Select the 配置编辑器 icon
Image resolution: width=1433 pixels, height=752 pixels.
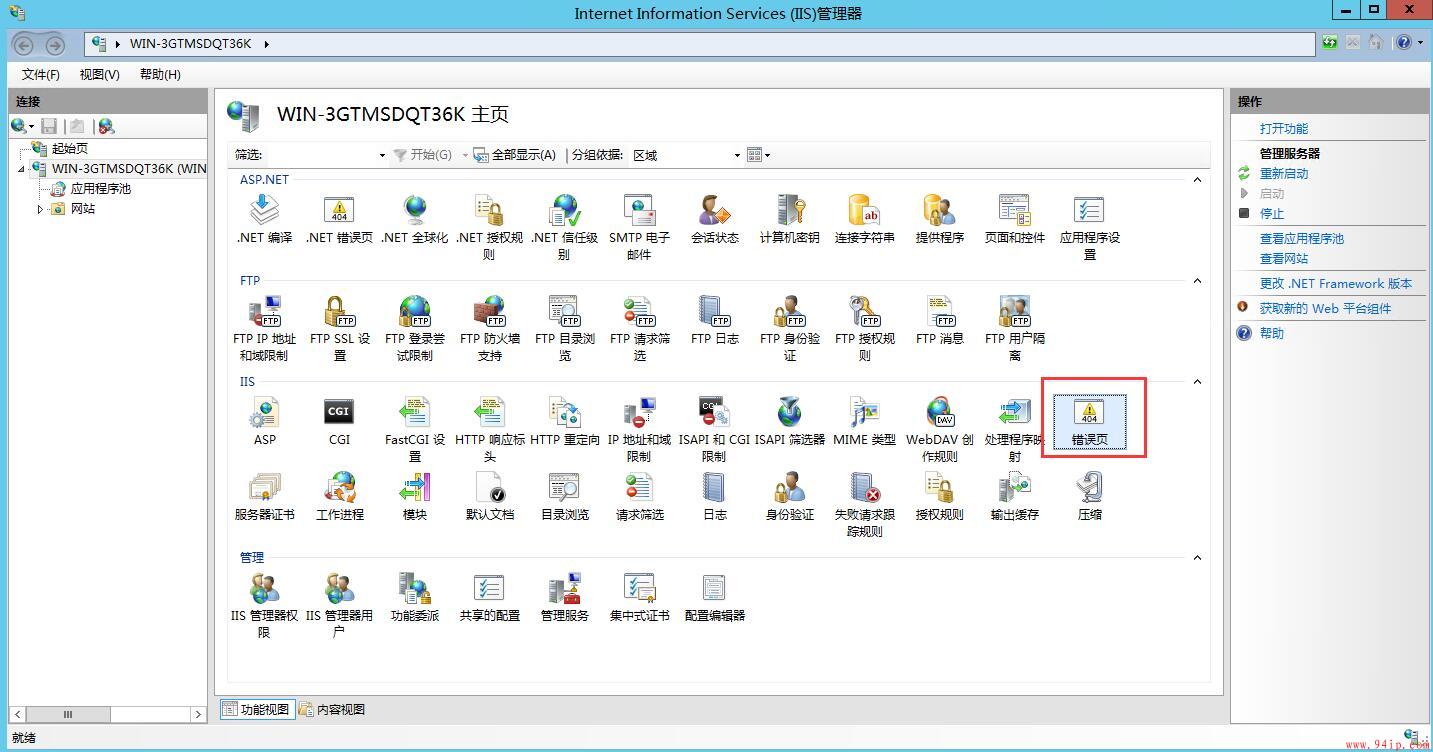tap(714, 597)
